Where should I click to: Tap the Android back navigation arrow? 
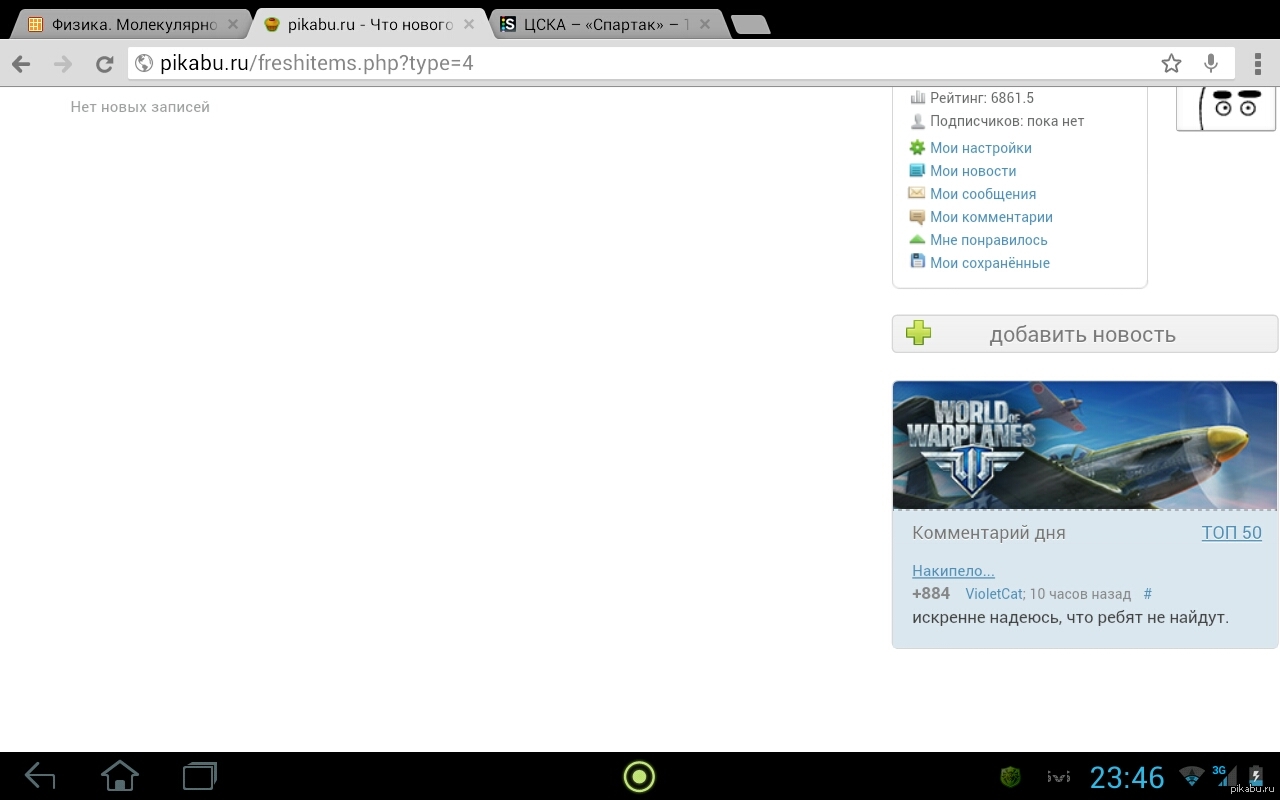40,776
